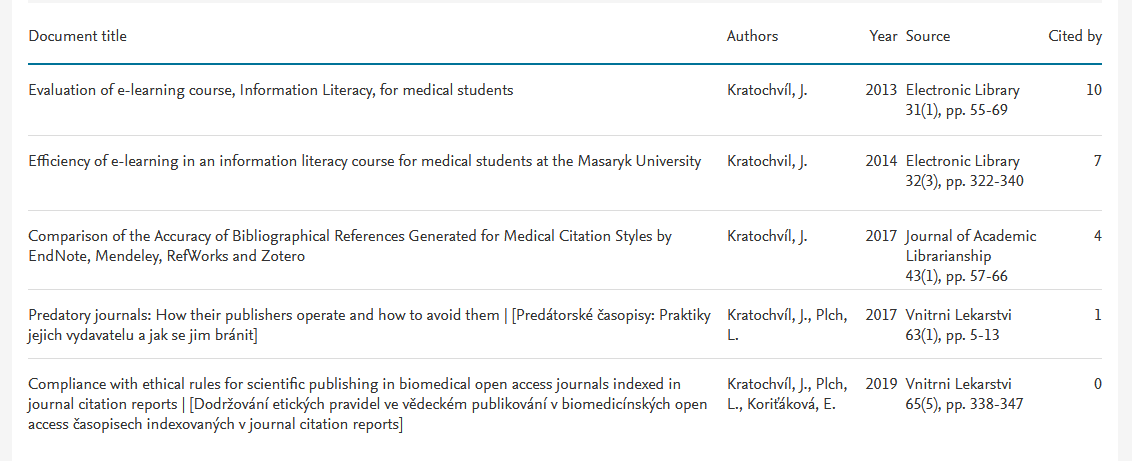Click author Kratochvíl, J. in 2014 row
1132x461 pixels.
tap(767, 161)
